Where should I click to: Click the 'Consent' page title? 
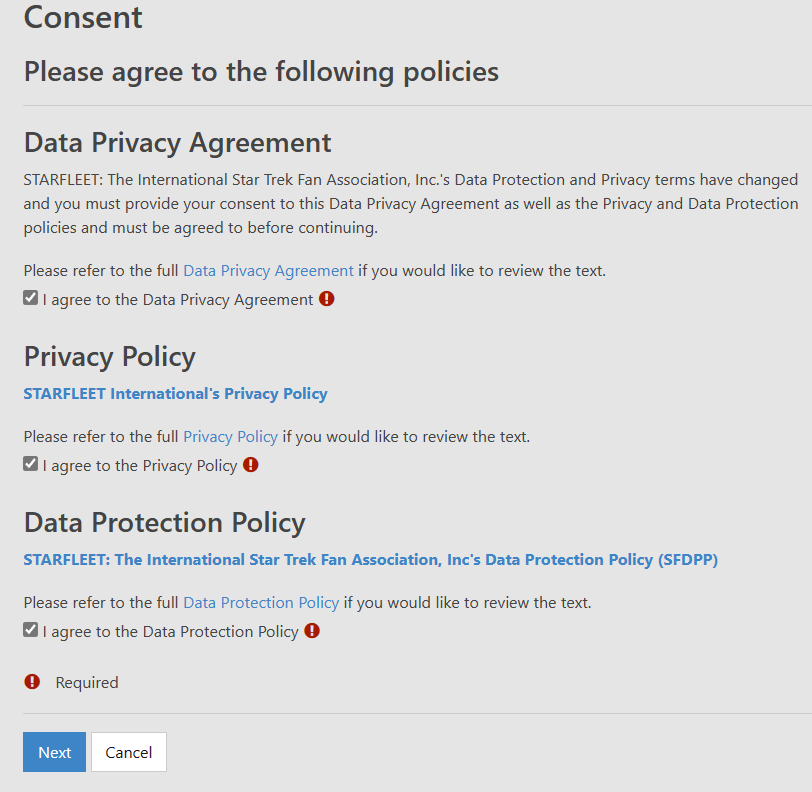click(83, 17)
